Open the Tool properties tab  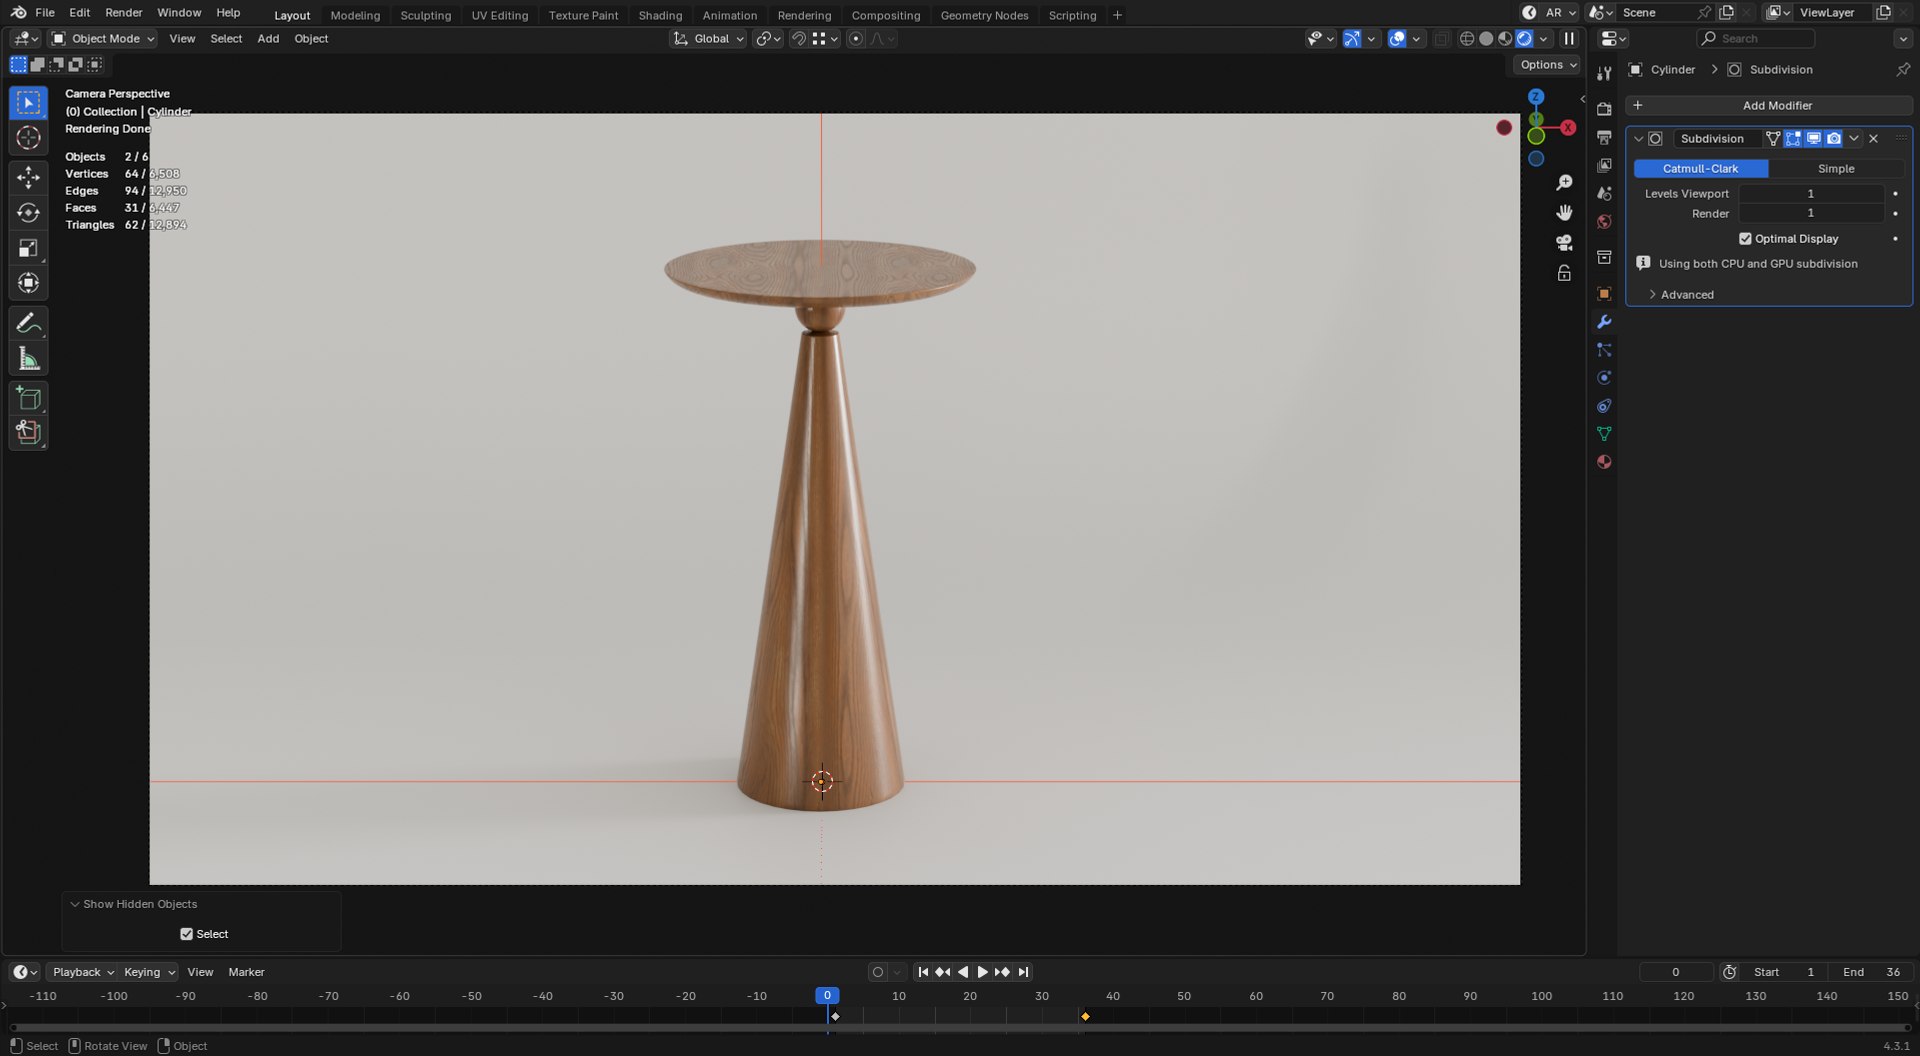pyautogui.click(x=1604, y=73)
